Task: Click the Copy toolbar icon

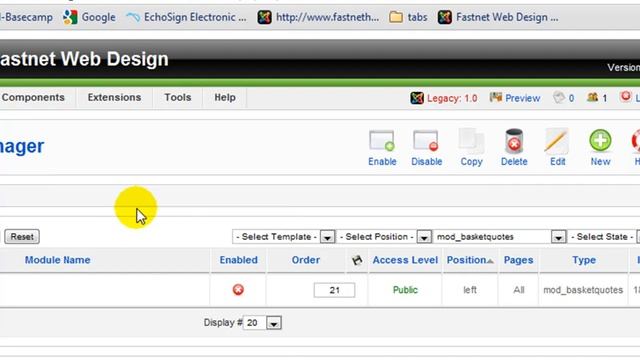Action: [x=471, y=141]
